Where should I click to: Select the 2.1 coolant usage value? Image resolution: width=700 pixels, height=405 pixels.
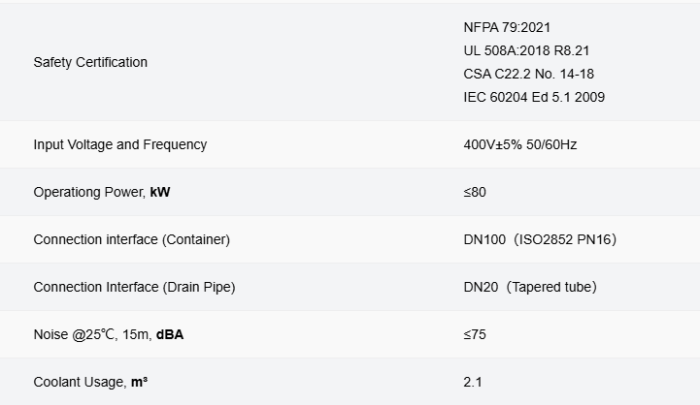(473, 381)
